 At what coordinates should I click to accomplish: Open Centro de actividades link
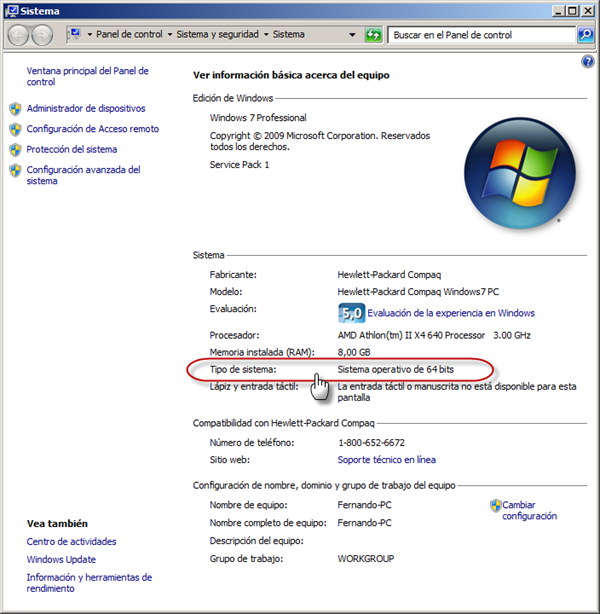[71, 541]
